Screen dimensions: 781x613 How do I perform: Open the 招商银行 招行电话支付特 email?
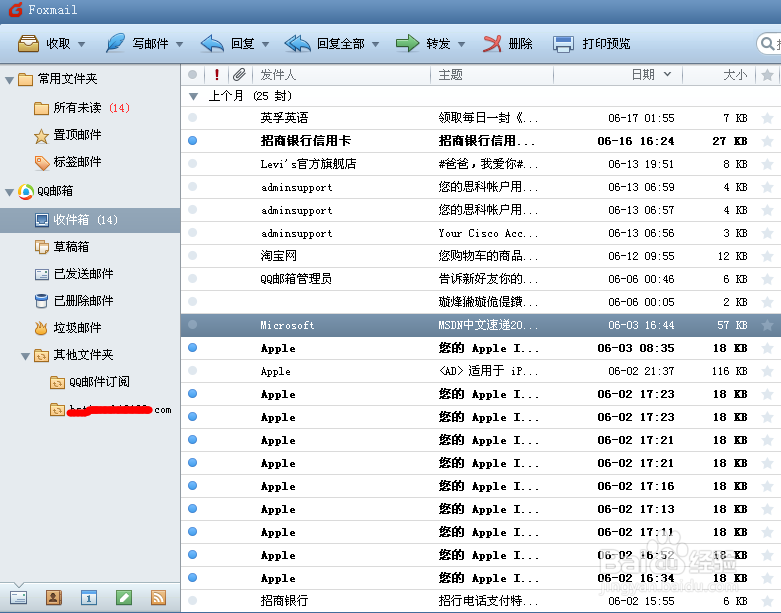coord(481,601)
